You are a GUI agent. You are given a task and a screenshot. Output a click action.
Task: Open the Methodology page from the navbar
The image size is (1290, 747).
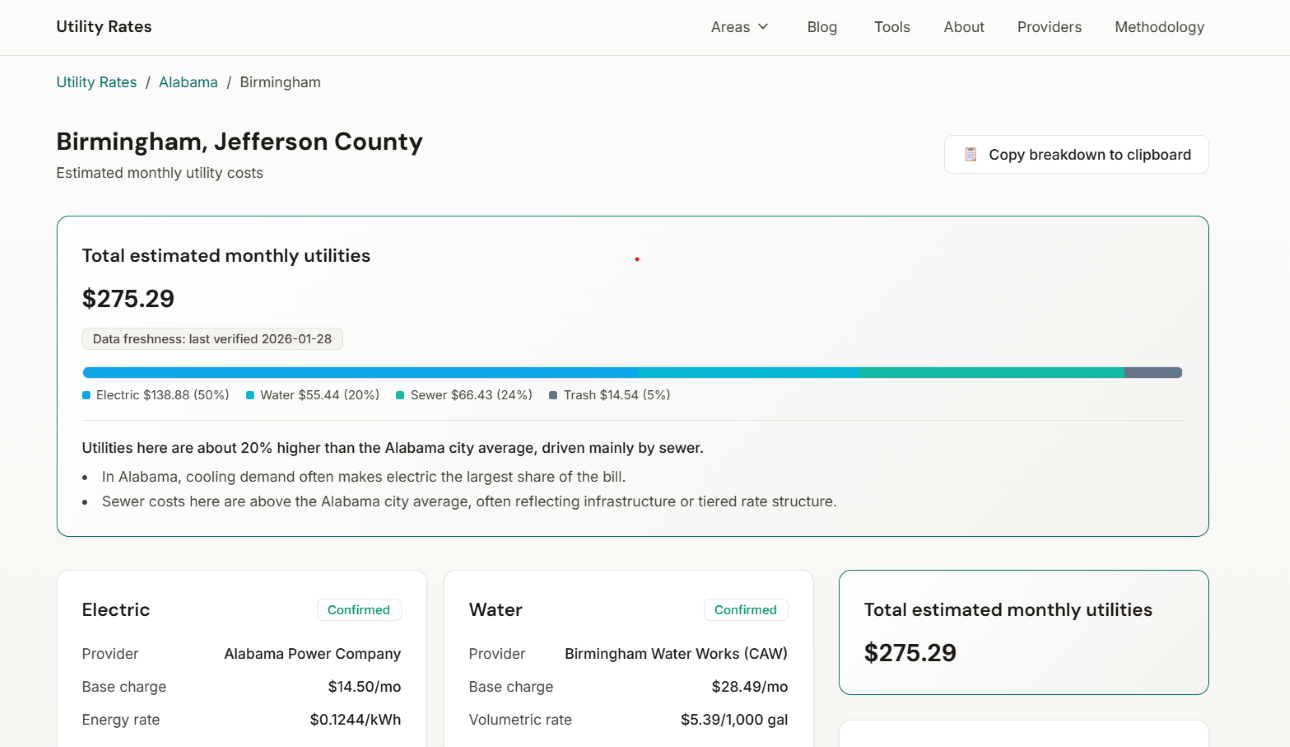(1159, 27)
